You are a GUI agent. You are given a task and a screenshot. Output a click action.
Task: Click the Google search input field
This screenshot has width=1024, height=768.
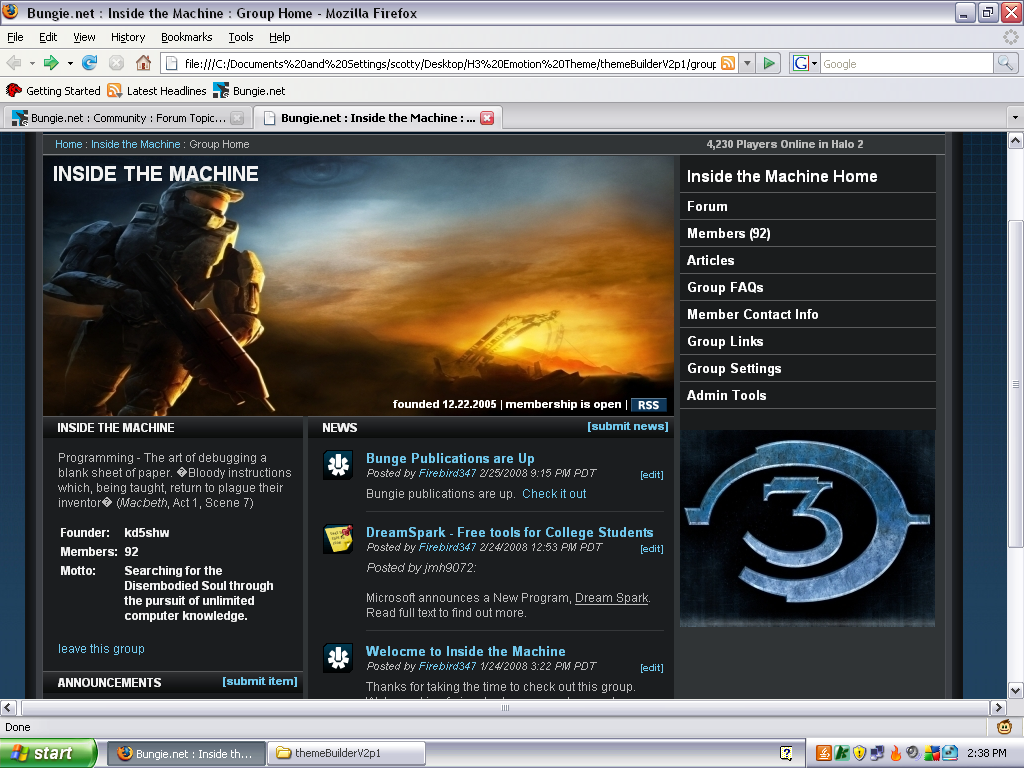(x=905, y=63)
